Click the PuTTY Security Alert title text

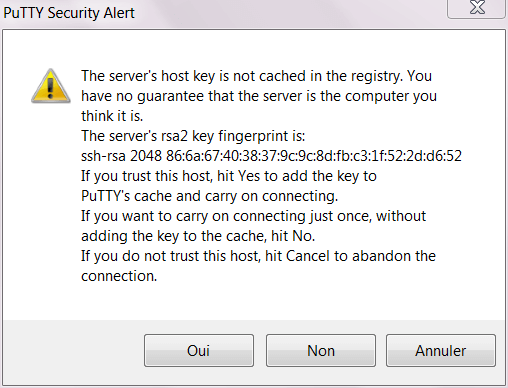pyautogui.click(x=69, y=13)
